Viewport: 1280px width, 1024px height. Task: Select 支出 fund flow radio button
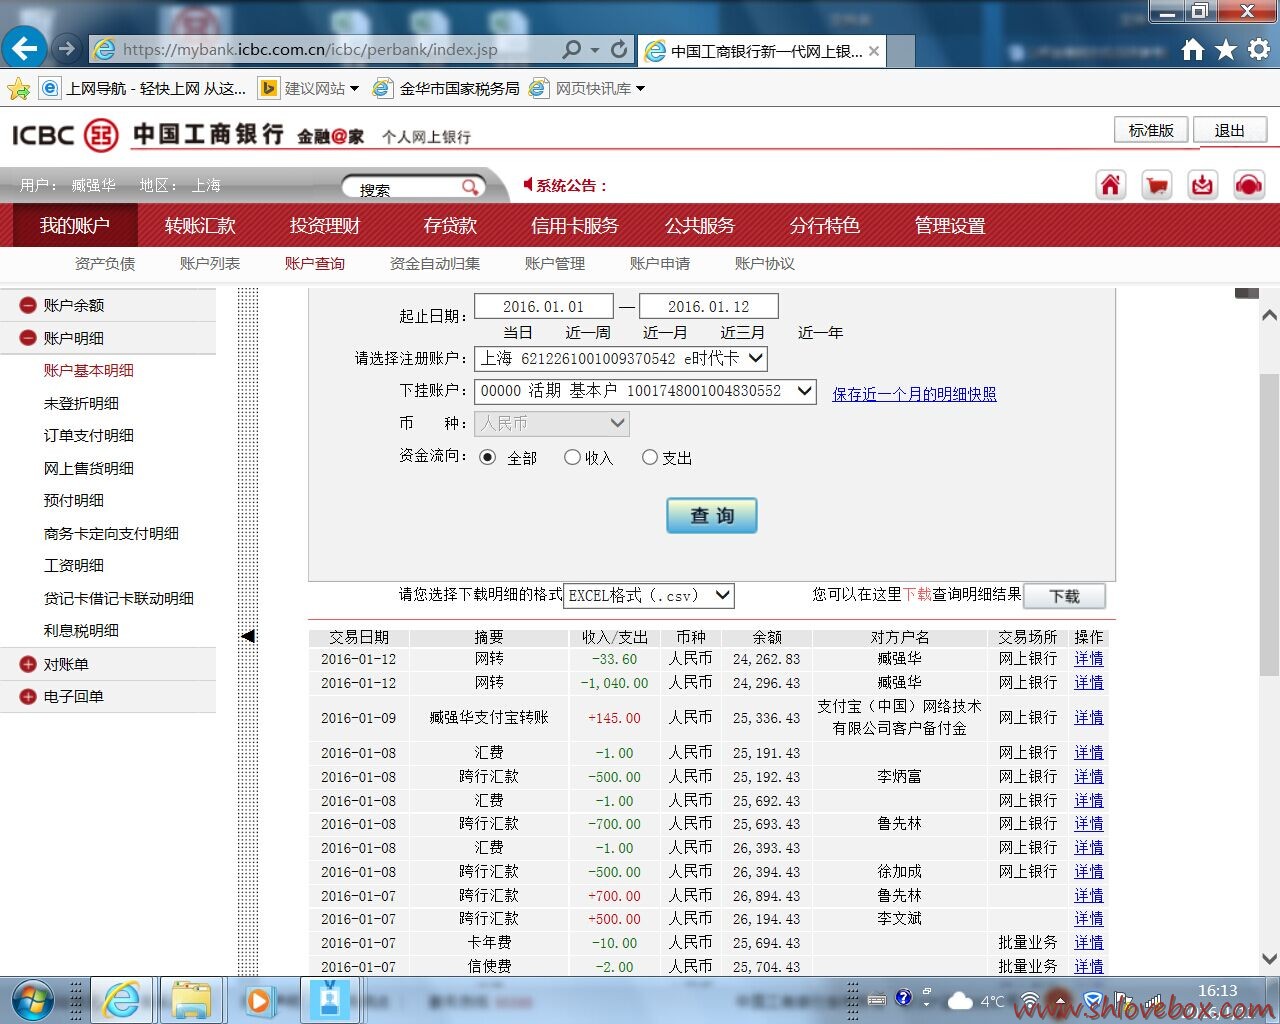(x=650, y=457)
